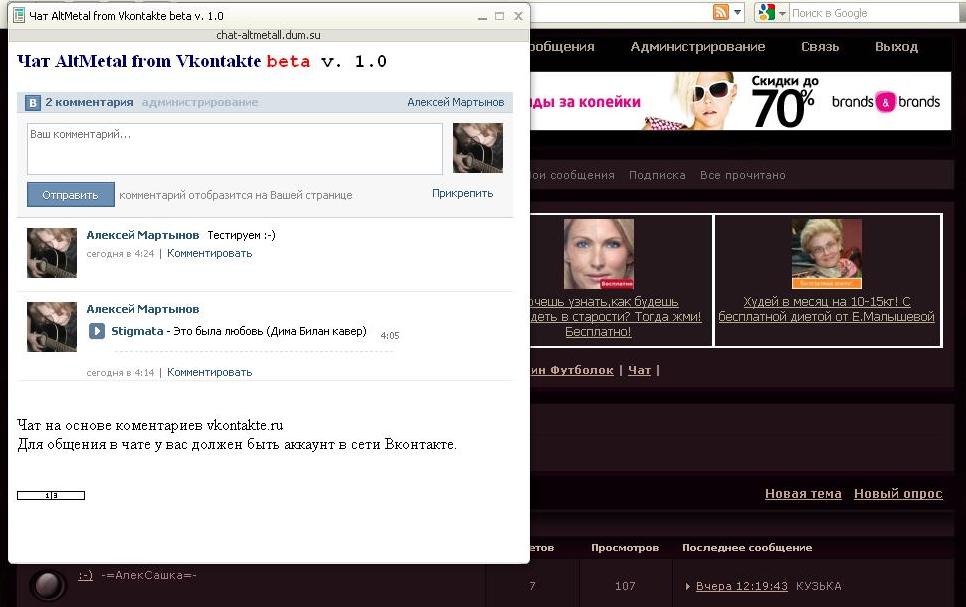Click the Поиск в Google search field

[875, 13]
